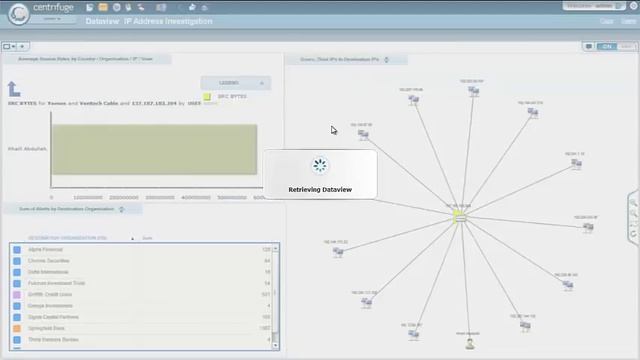Image resolution: width=640 pixels, height=360 pixels.
Task: Click the second zoom icon on graph side toolbar
Action: 633,213
